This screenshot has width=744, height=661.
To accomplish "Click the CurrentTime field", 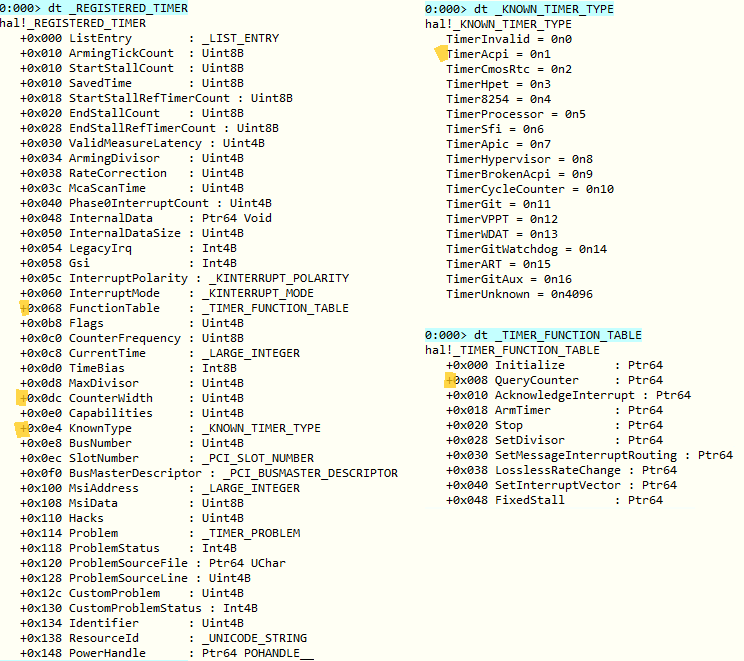I will (160, 353).
